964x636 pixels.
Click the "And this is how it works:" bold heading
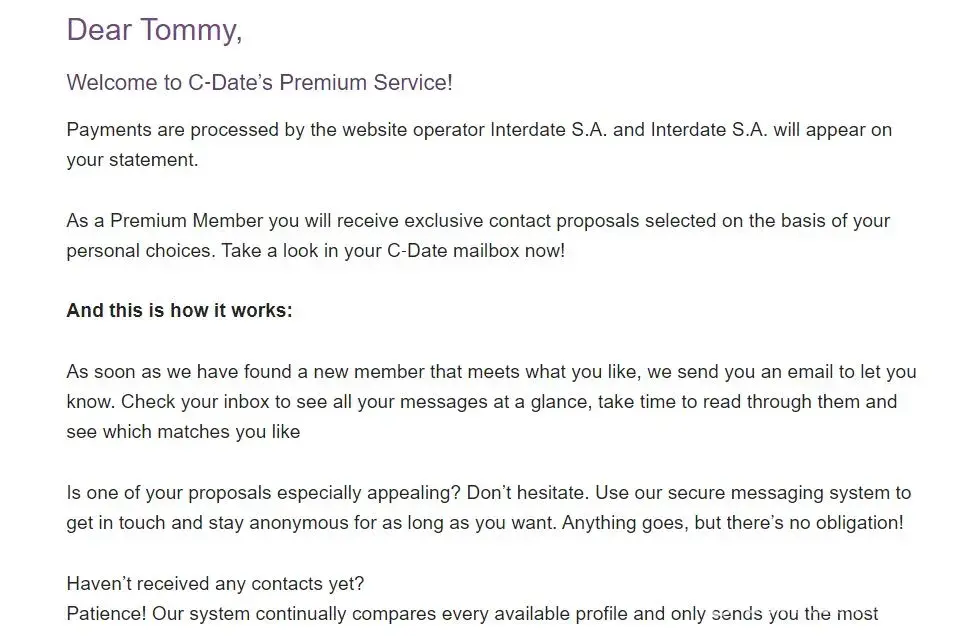(179, 310)
